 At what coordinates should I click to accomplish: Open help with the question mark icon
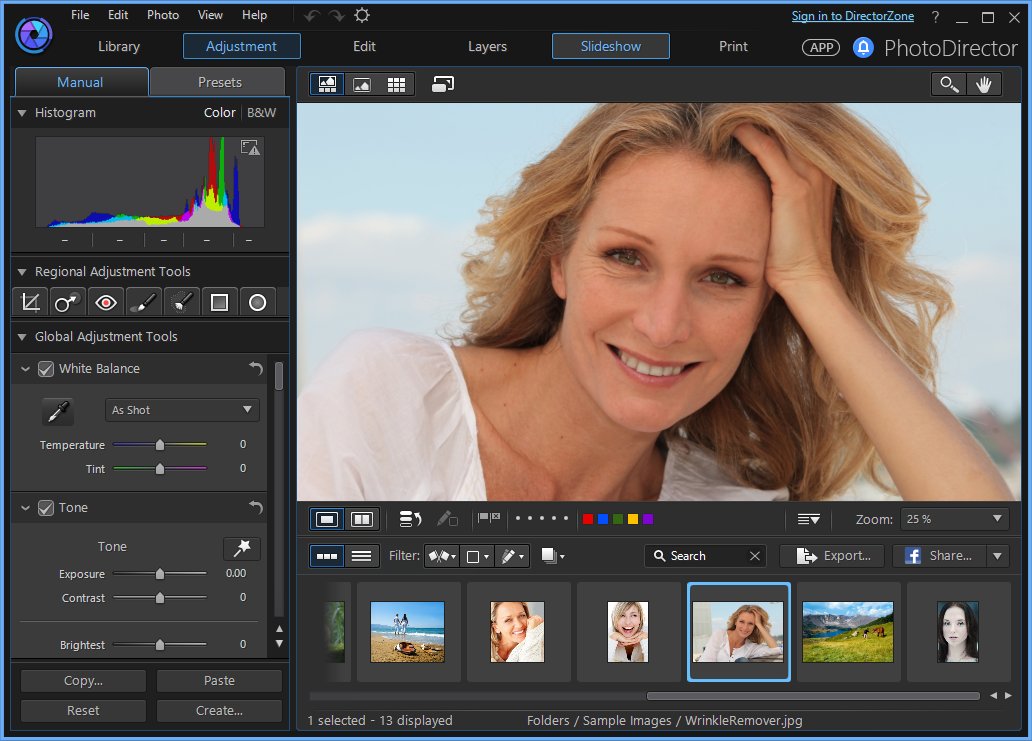pyautogui.click(x=935, y=17)
